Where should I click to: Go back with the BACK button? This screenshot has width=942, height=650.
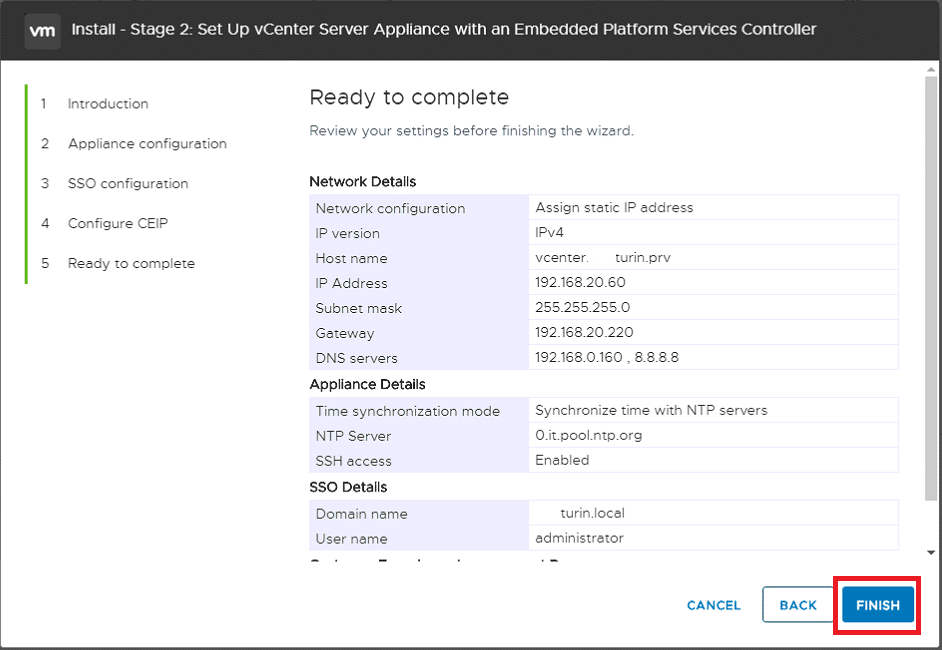coord(798,605)
